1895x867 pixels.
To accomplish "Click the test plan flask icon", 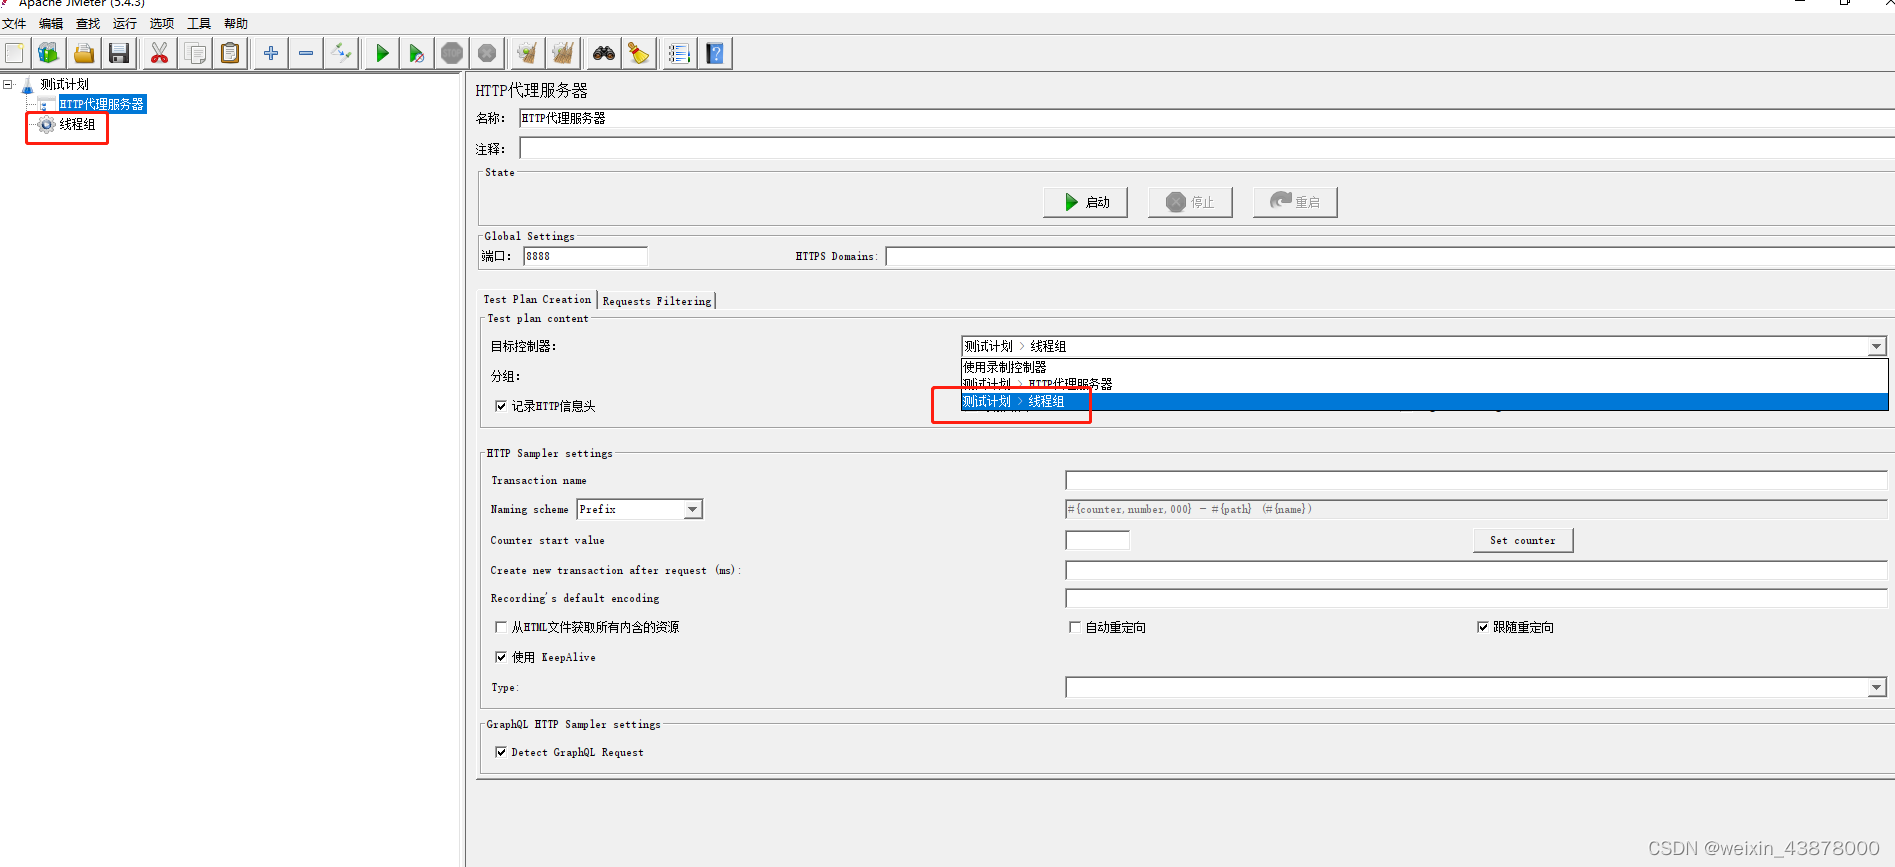I will pyautogui.click(x=28, y=85).
